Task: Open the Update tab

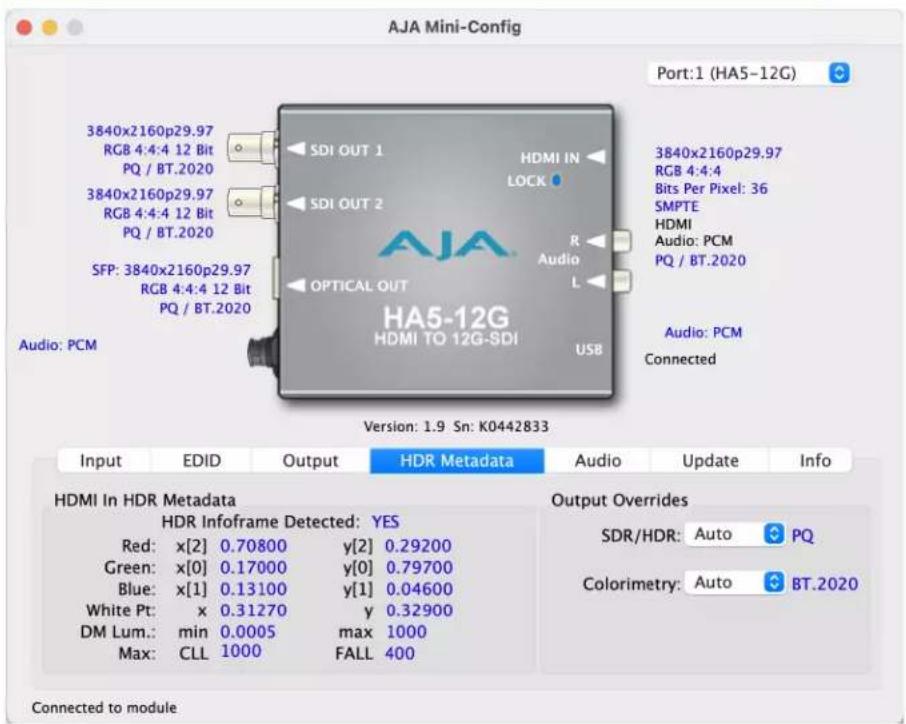Action: tap(710, 461)
